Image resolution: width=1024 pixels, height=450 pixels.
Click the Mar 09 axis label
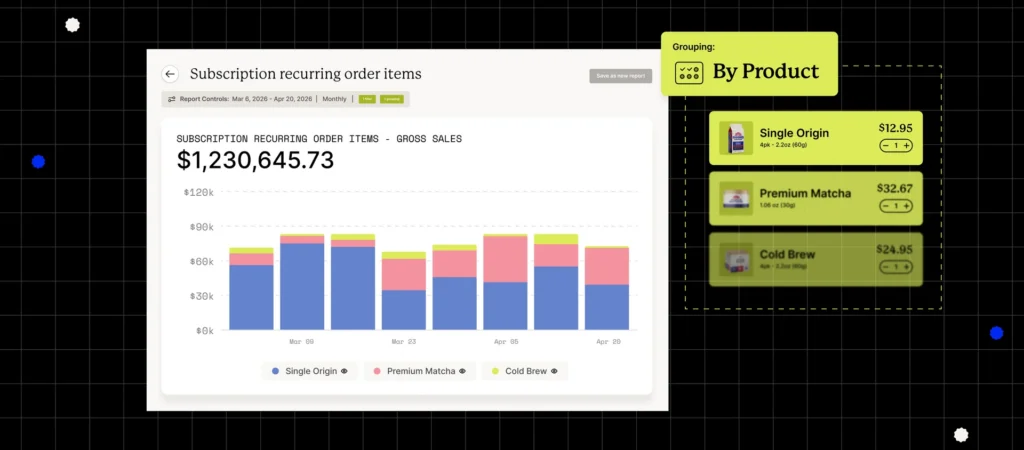(302, 342)
